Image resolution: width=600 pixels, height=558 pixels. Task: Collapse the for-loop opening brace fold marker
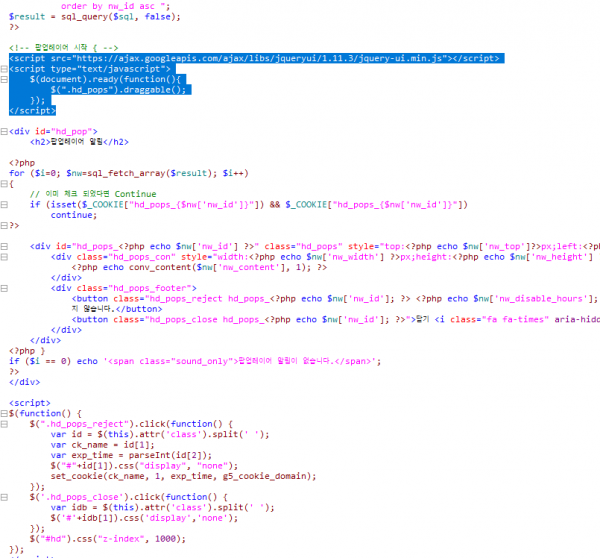pos(4,184)
